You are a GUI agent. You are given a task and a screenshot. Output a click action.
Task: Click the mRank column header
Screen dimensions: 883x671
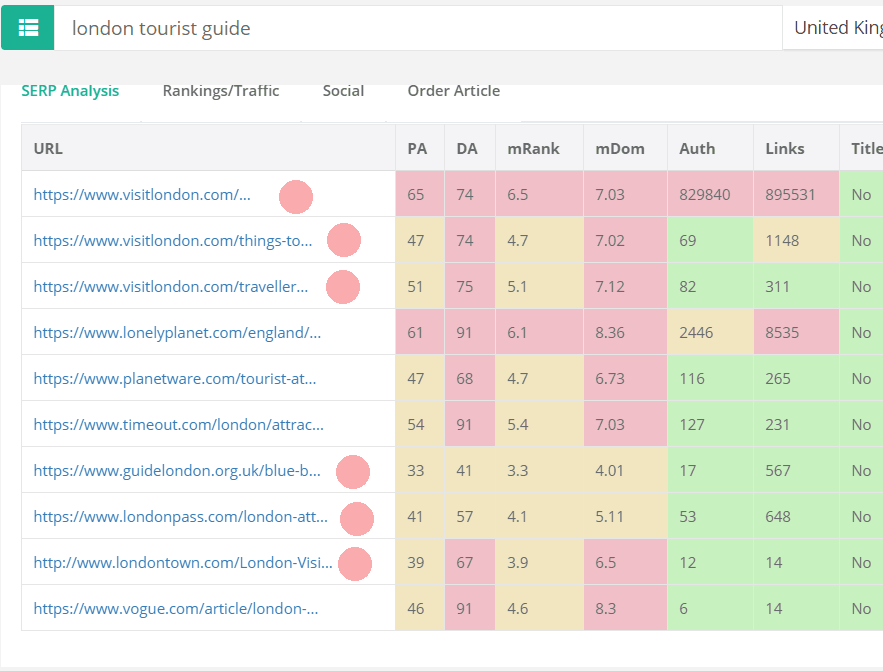click(x=533, y=148)
